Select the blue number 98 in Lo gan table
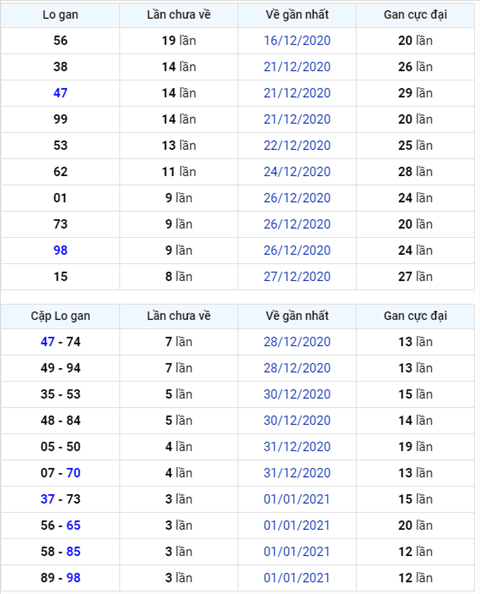Image resolution: width=480 pixels, height=594 pixels. (60, 250)
